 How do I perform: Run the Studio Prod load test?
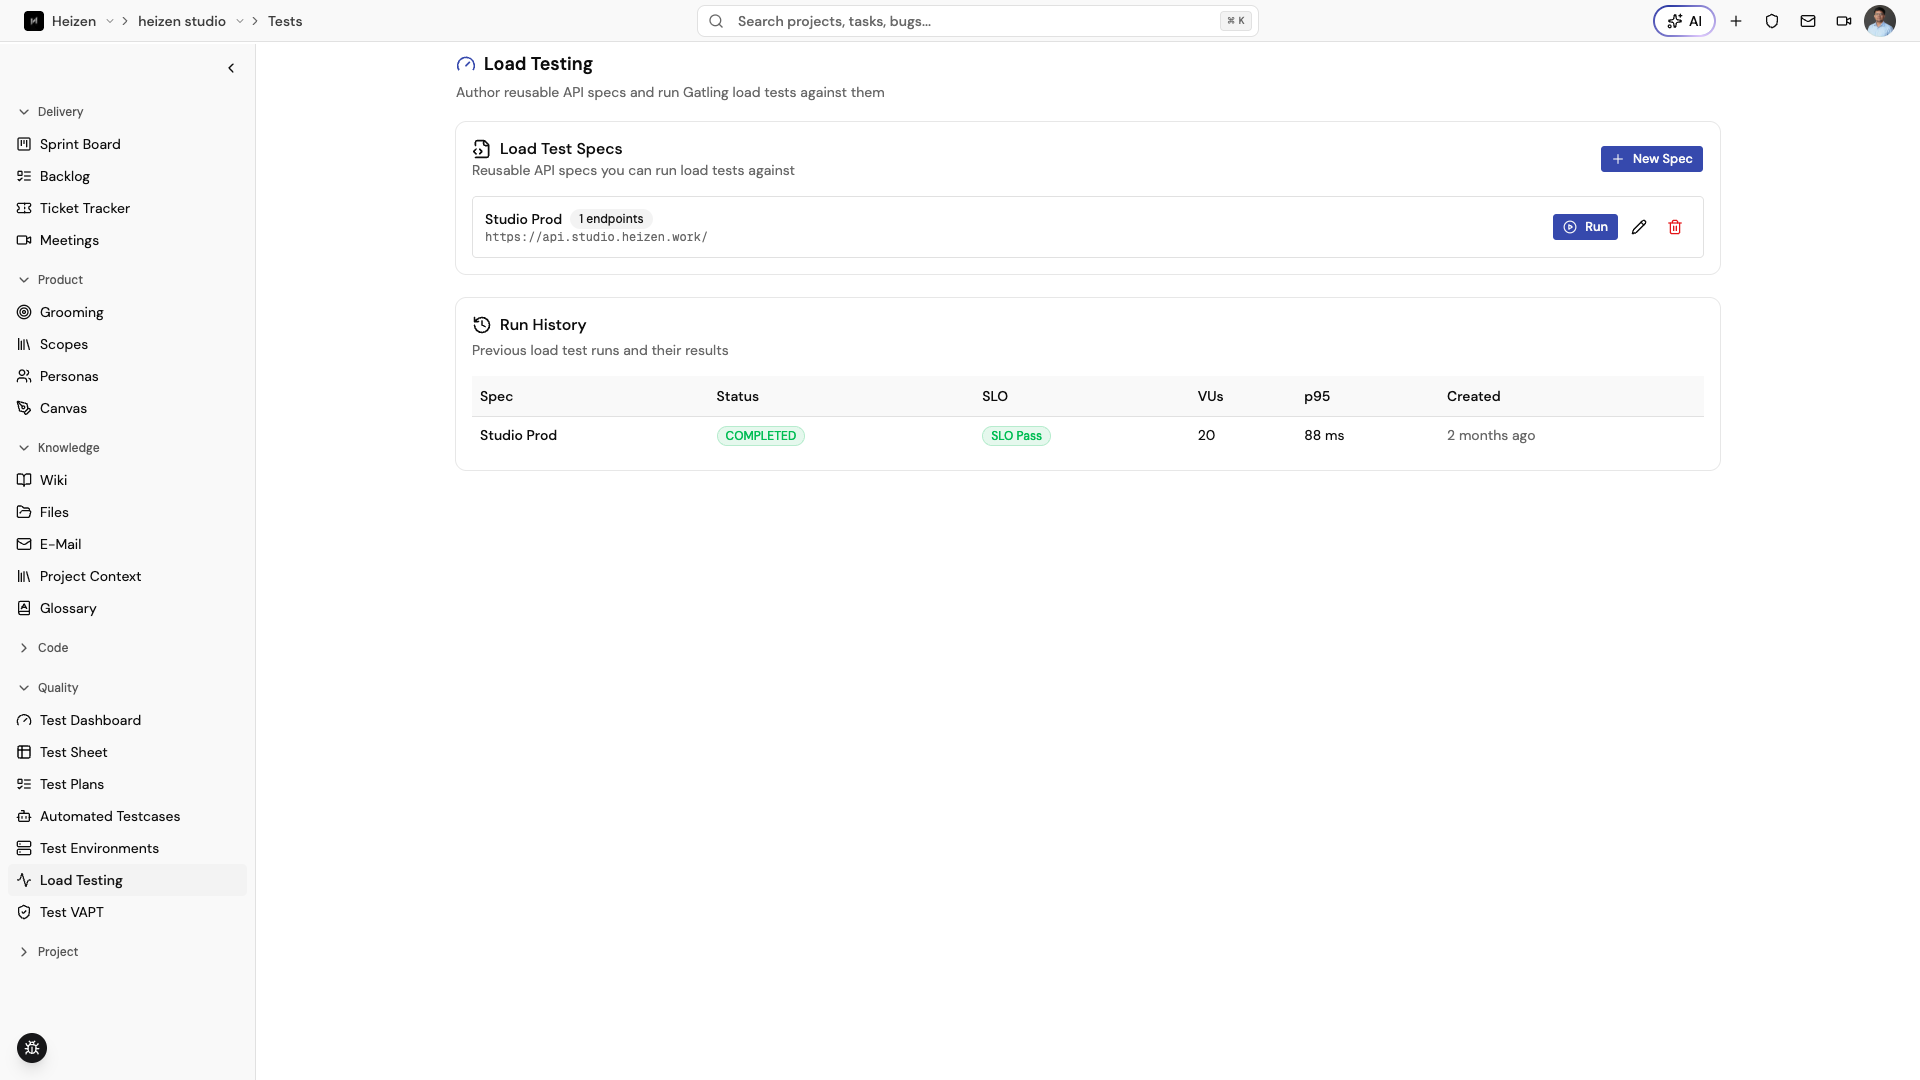(1585, 227)
